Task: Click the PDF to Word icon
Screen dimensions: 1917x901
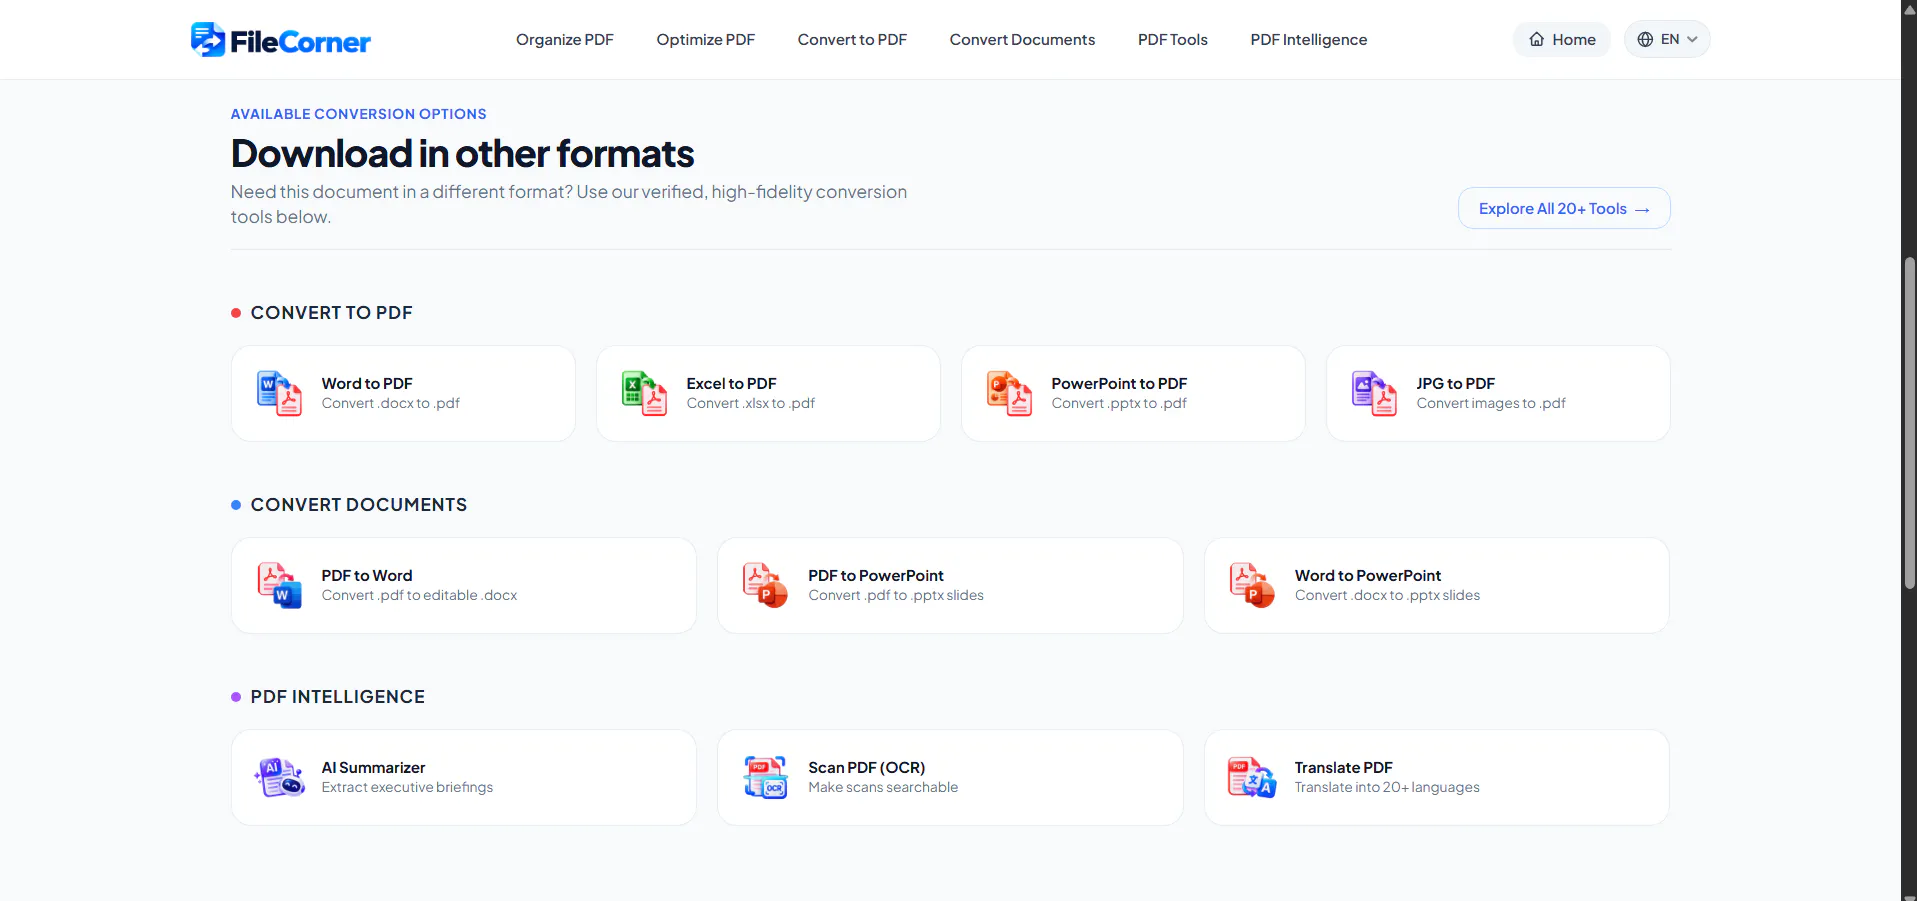Action: (x=279, y=585)
